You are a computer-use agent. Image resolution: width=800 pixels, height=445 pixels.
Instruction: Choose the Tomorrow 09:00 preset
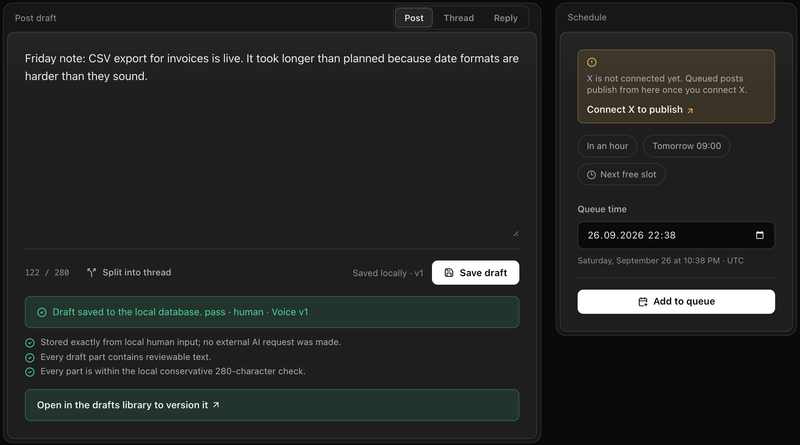(686, 146)
